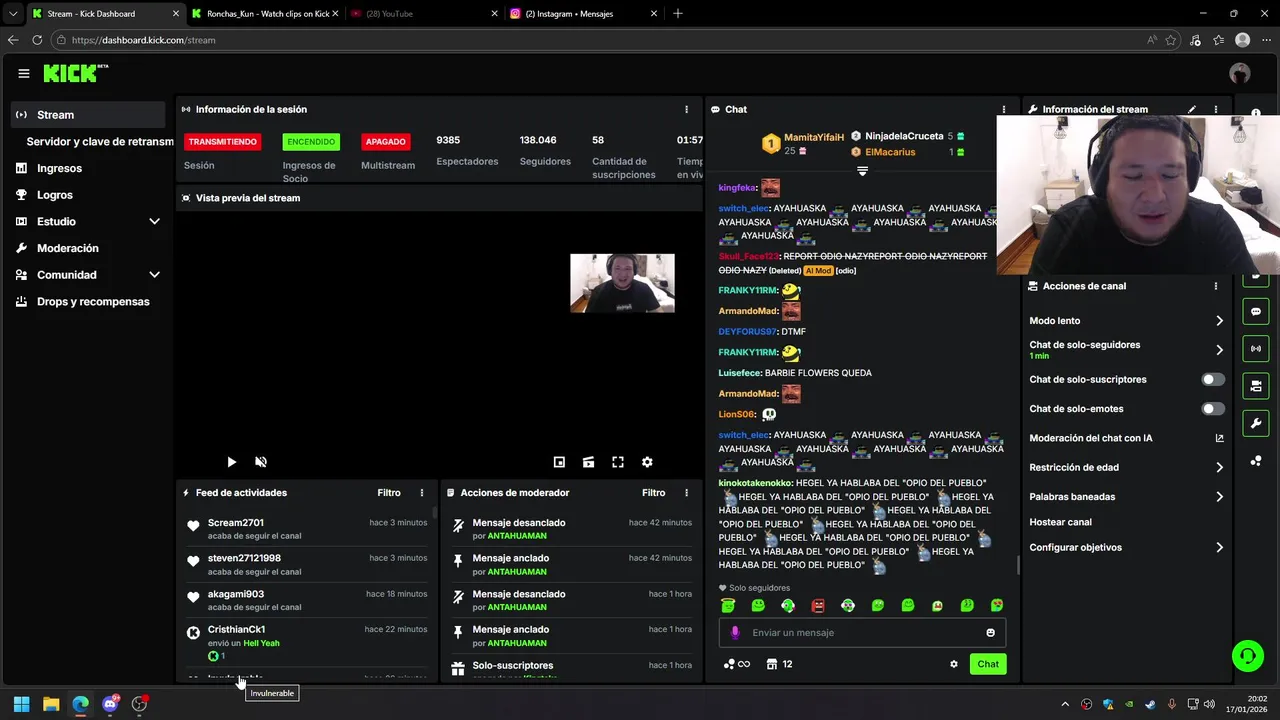The image size is (1280, 720).
Task: Click the purple microphone icon in the chat input
Action: pos(735,633)
